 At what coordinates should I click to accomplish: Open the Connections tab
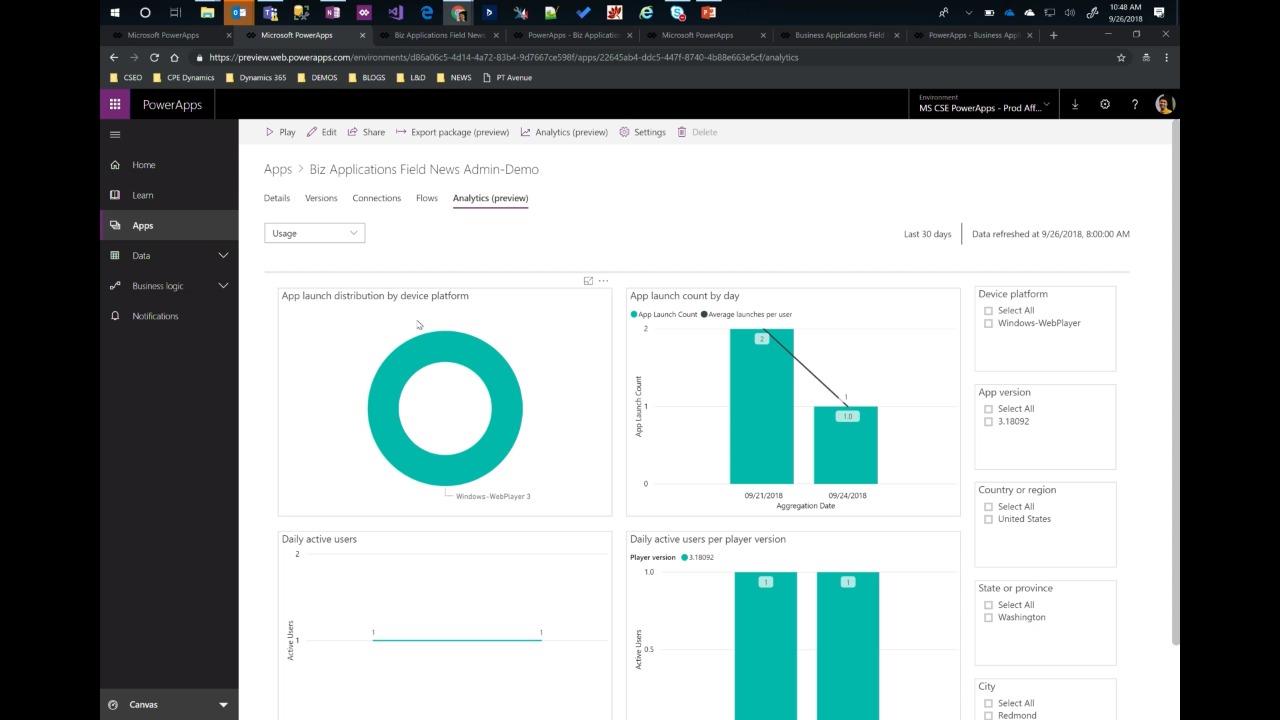[x=377, y=198]
